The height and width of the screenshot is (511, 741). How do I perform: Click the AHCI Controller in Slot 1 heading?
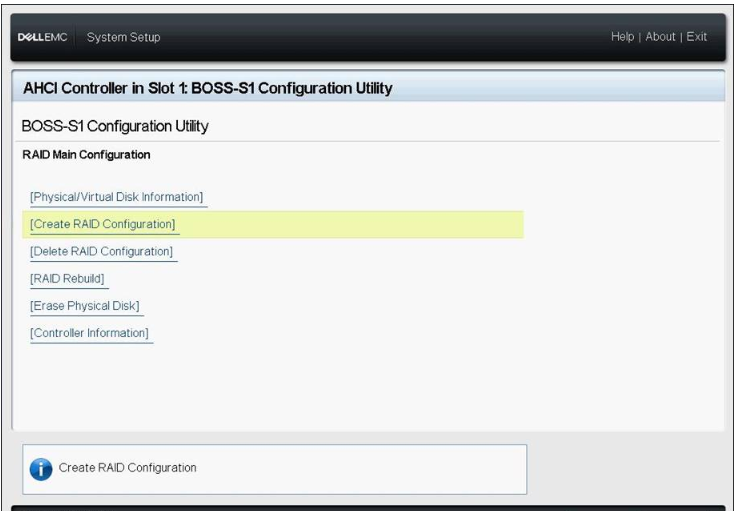click(207, 88)
